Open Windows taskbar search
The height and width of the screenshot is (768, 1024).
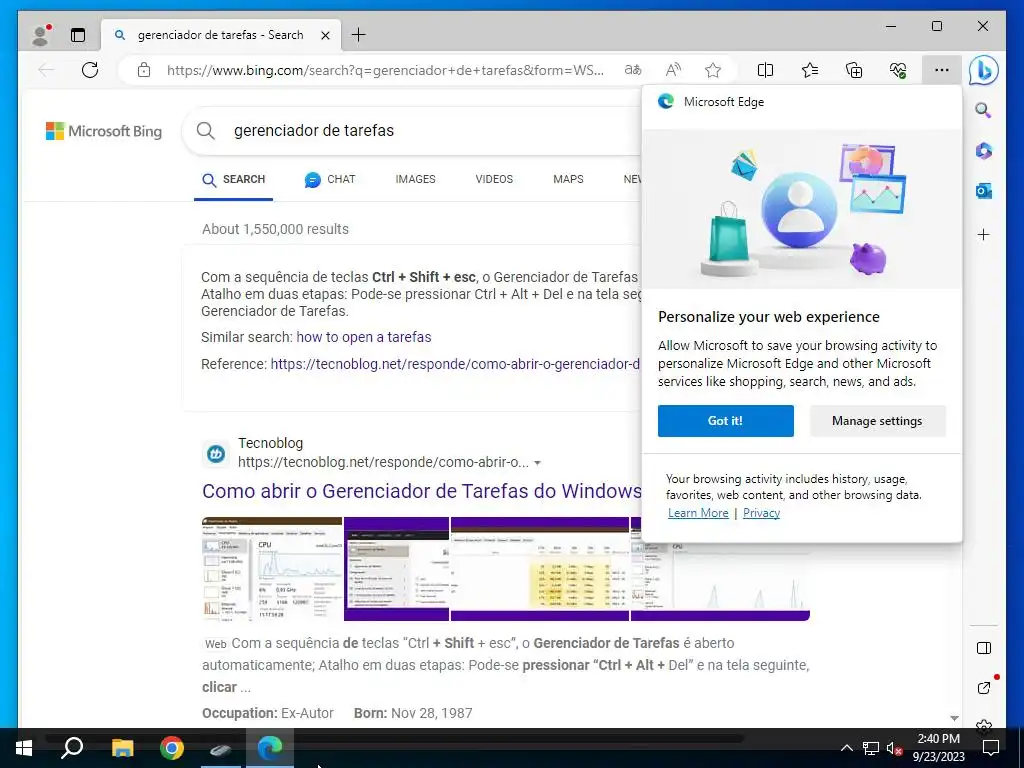72,748
